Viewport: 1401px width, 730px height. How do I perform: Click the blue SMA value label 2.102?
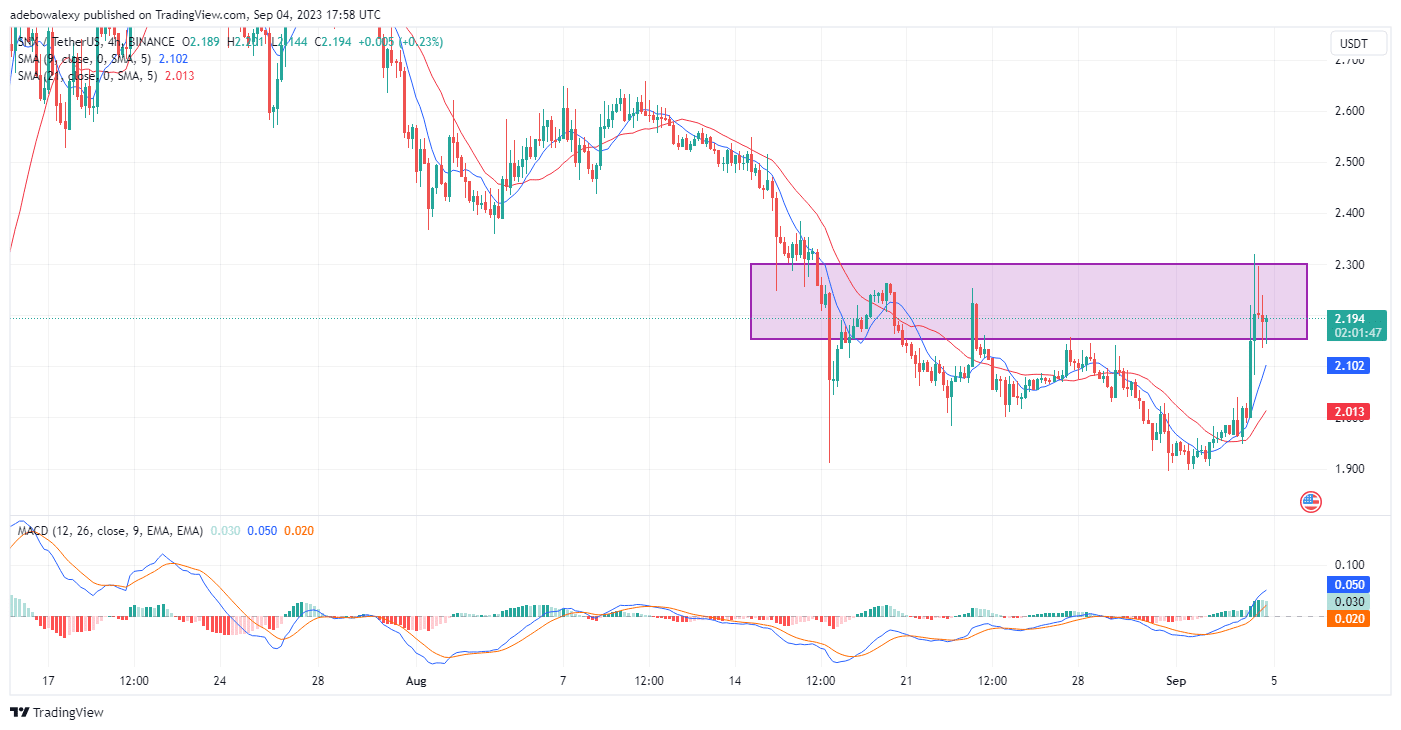coord(1347,366)
